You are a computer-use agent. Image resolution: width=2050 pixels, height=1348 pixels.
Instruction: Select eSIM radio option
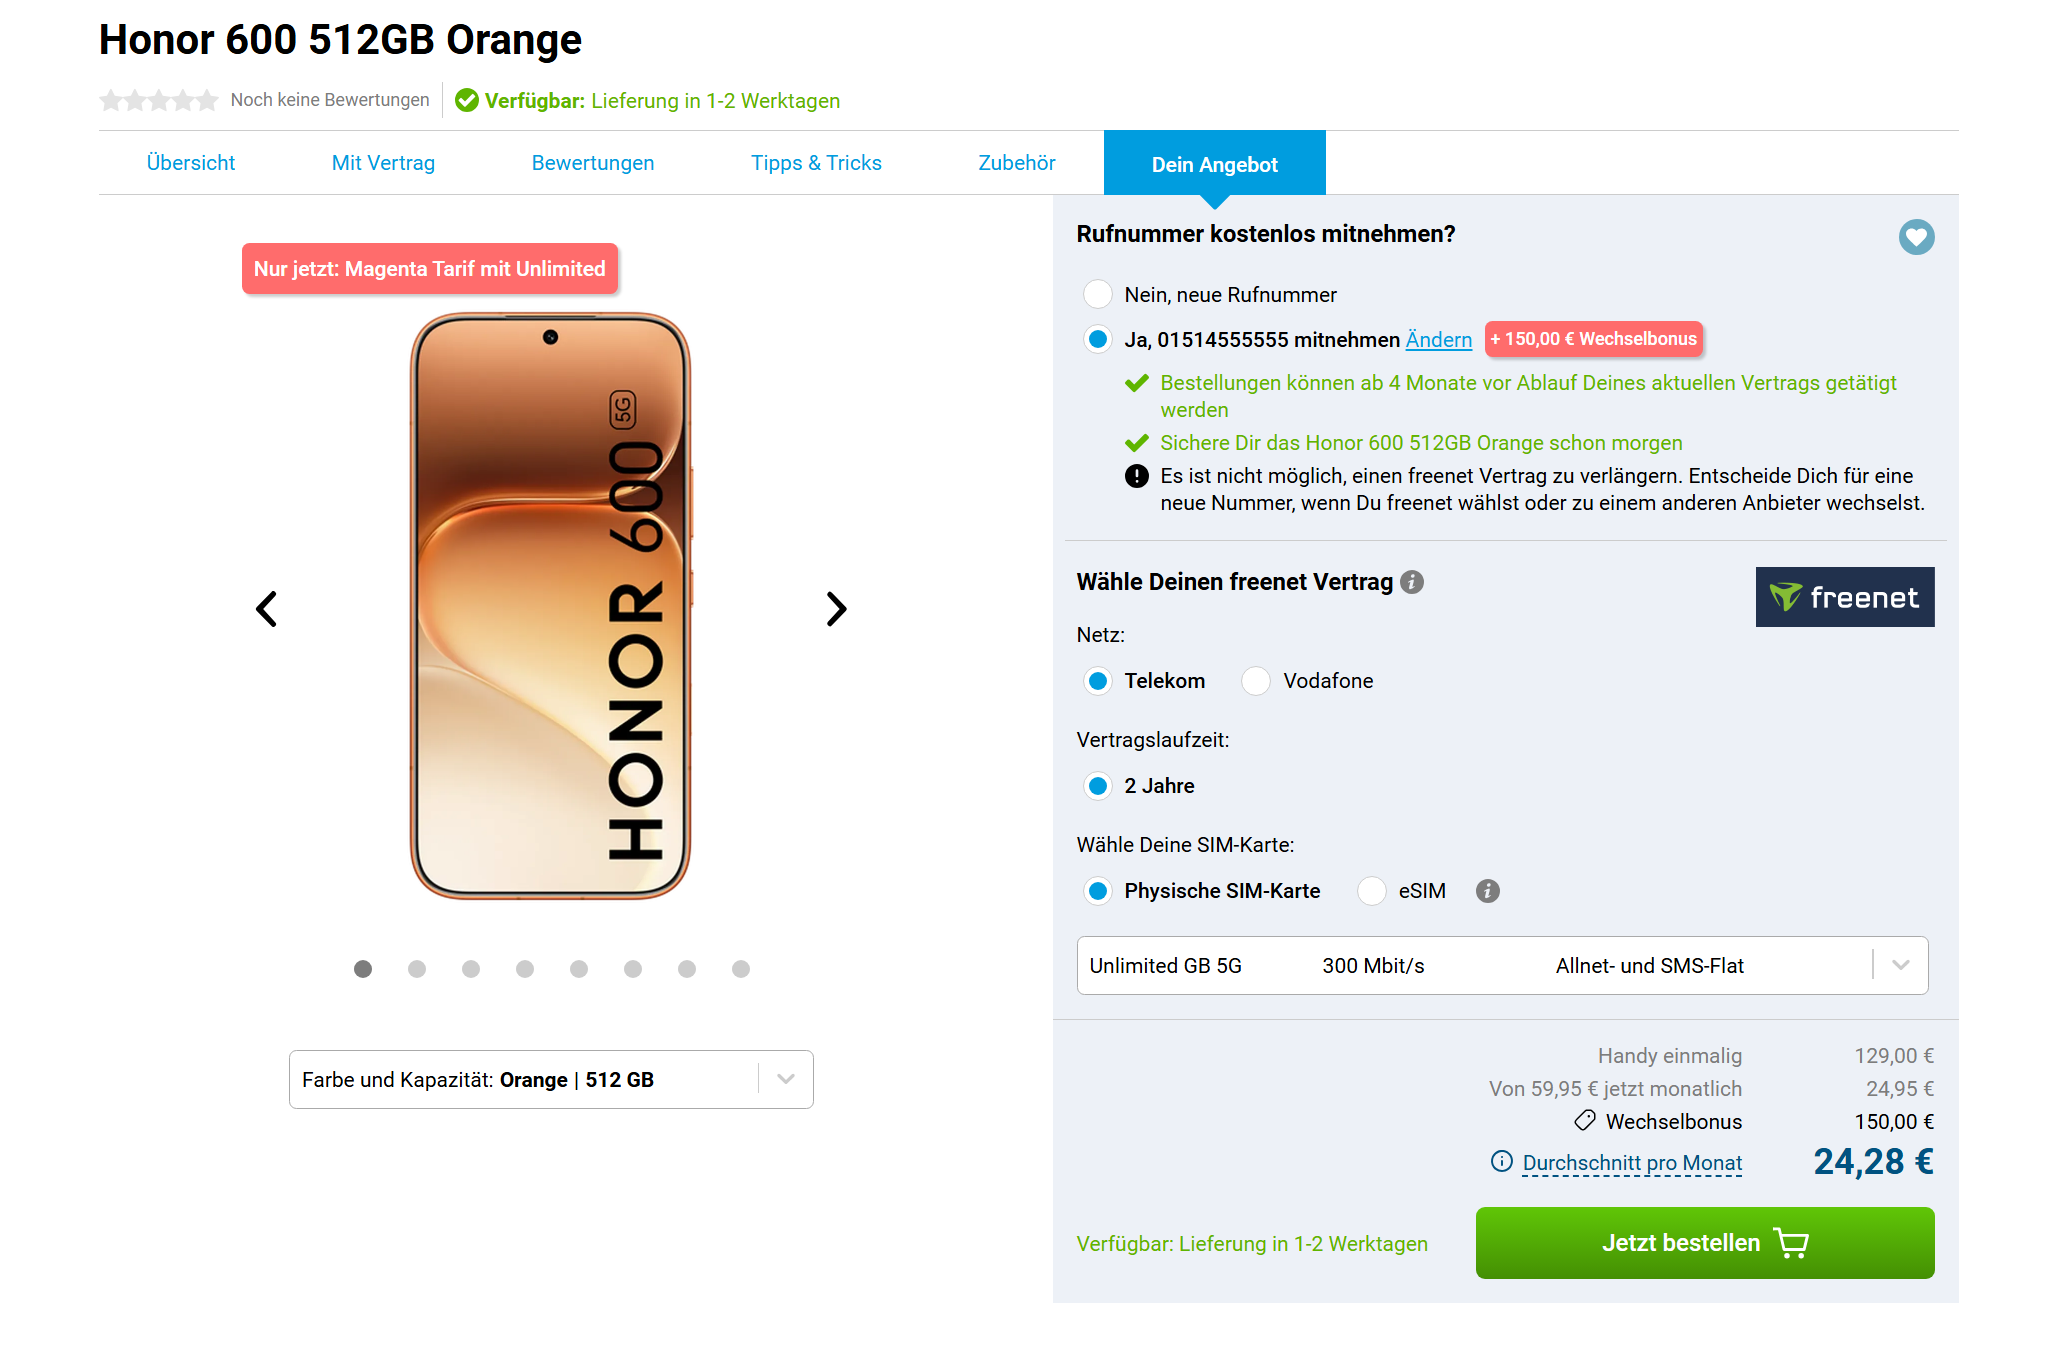1372,891
